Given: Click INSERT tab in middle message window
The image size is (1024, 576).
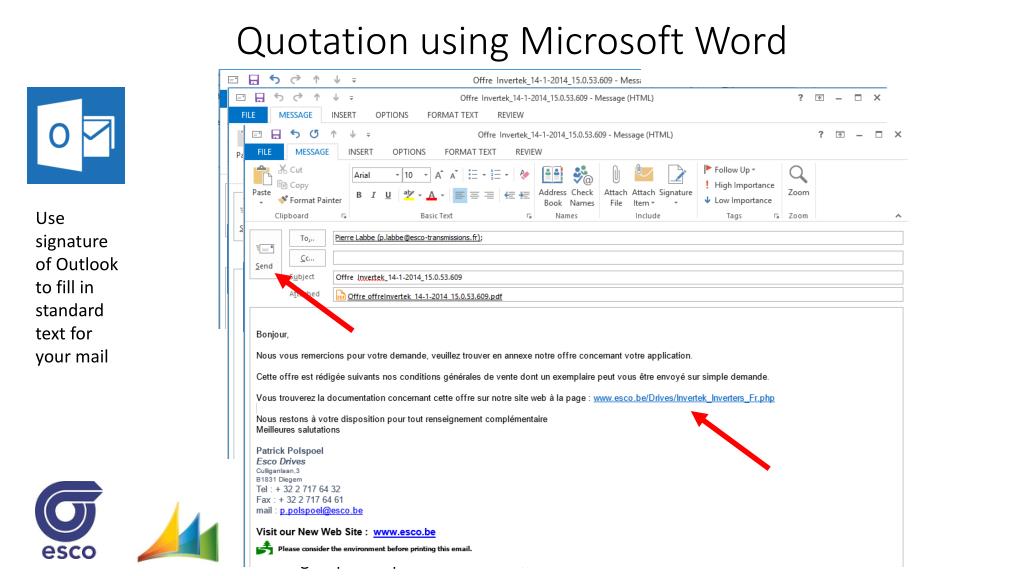Looking at the screenshot, I should click(x=344, y=115).
